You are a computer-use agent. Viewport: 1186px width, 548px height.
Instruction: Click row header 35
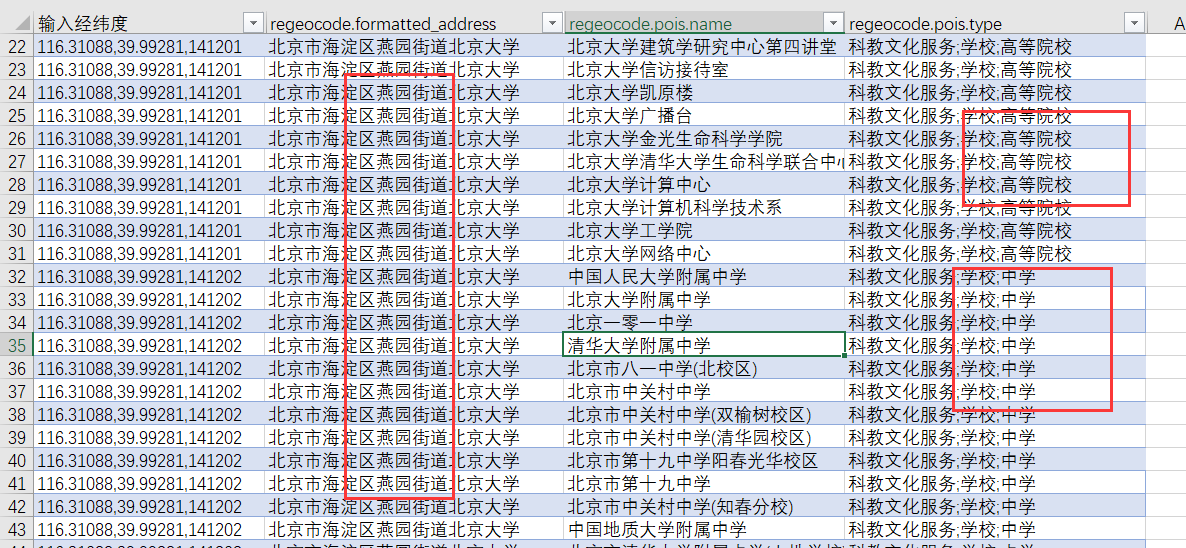17,345
